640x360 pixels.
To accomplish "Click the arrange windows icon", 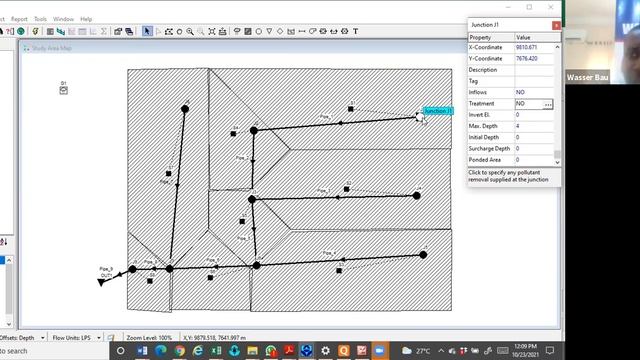I will pyautogui.click(x=129, y=31).
